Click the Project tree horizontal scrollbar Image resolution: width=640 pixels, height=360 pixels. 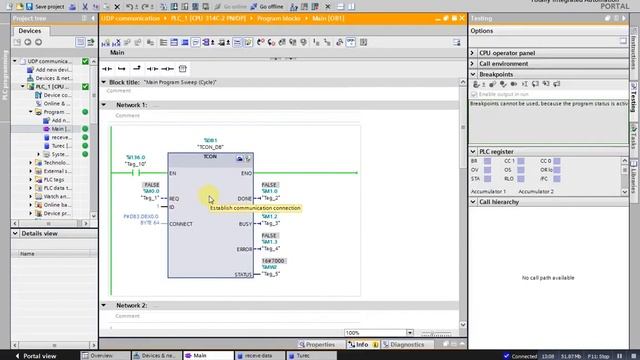50,223
